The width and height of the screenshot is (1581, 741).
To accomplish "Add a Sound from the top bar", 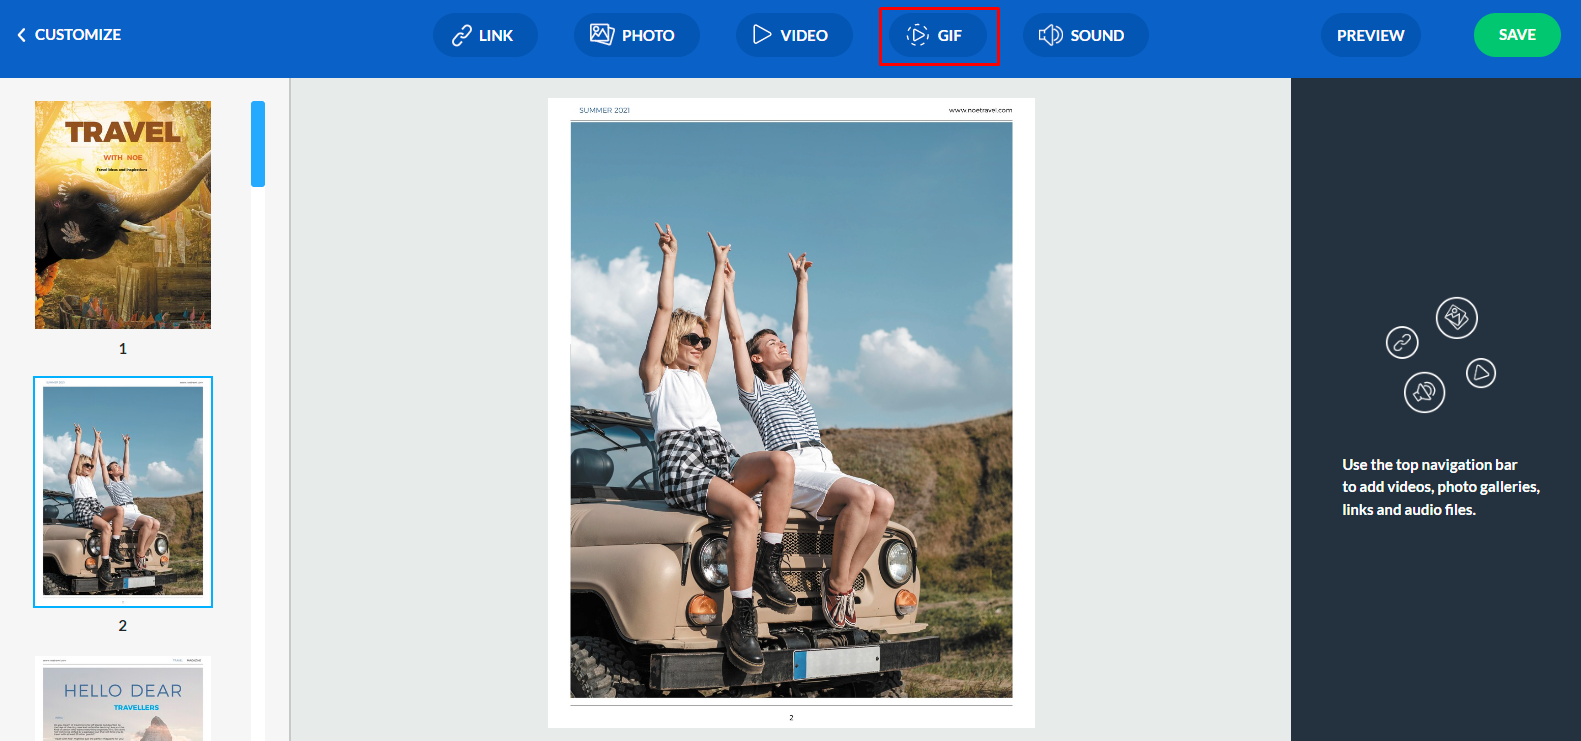I will (x=1085, y=35).
